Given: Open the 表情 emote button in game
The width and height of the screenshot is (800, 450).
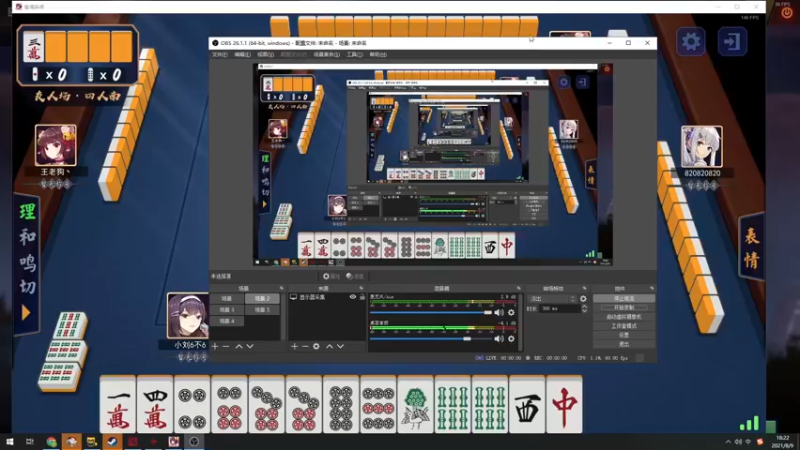Looking at the screenshot, I should coord(752,248).
